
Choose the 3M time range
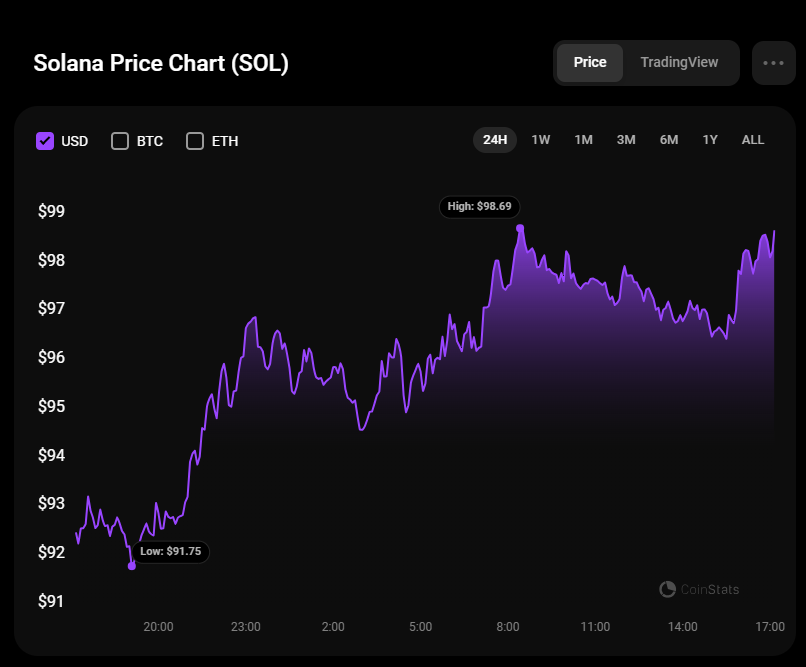pyautogui.click(x=626, y=140)
